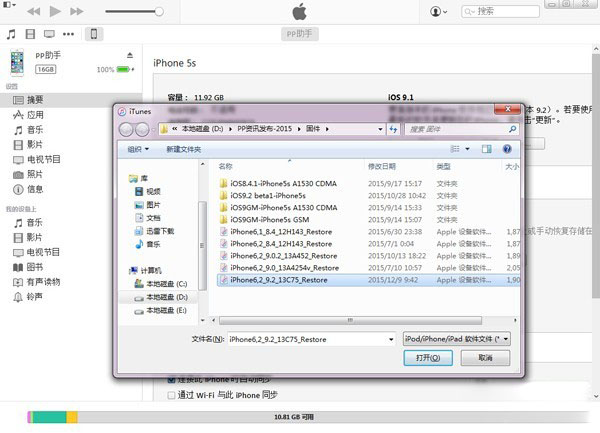Screen dimensions: 600x433
Task: Expand the 组织 dropdown menu
Action: point(138,150)
